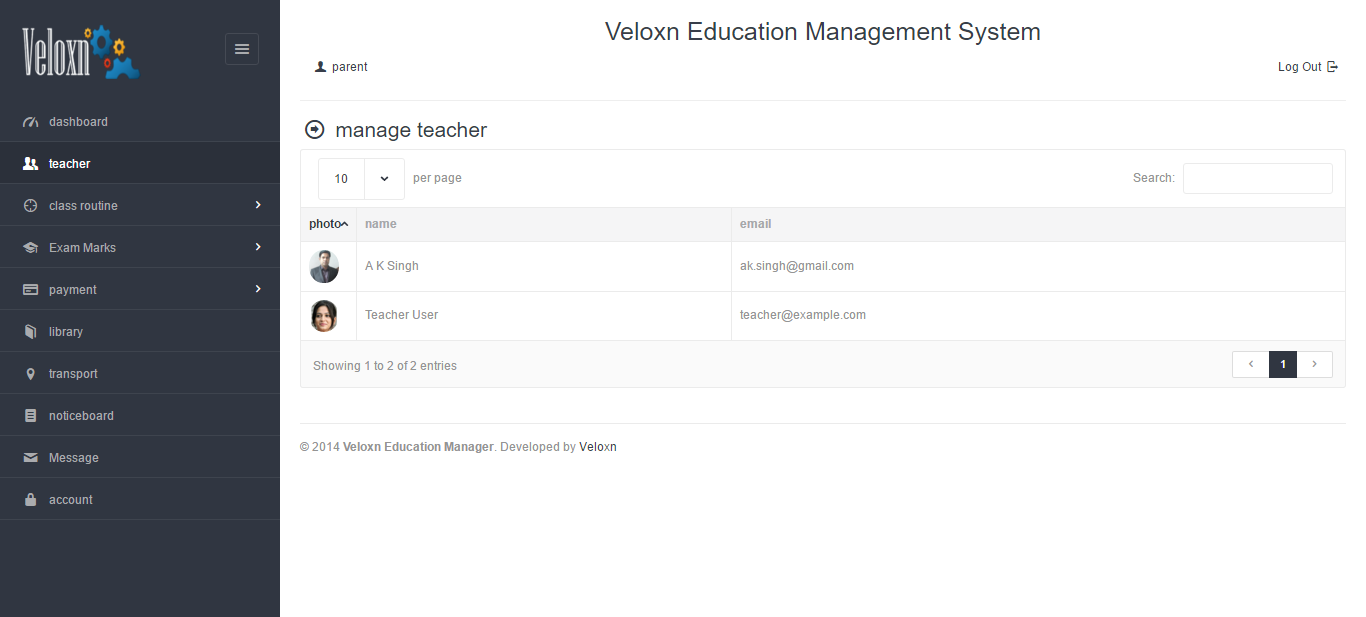Click the dashboard gauge icon

(30, 122)
